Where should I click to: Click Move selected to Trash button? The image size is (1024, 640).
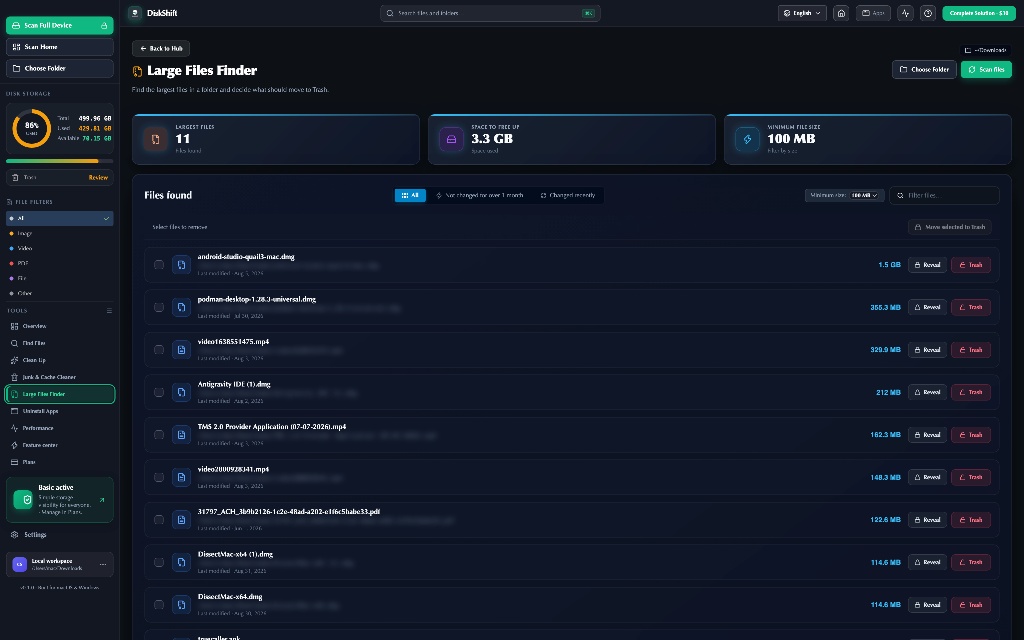pos(950,227)
